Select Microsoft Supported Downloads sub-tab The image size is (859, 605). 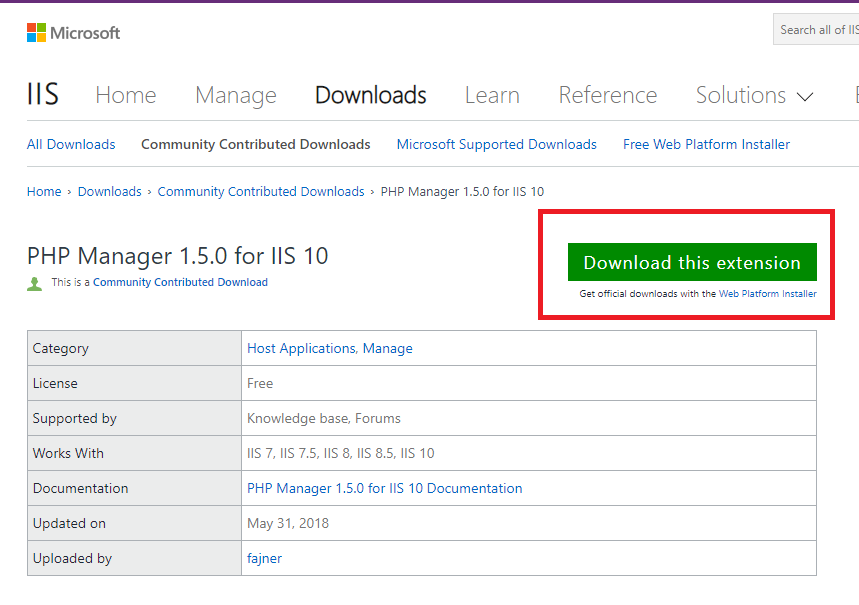[496, 145]
